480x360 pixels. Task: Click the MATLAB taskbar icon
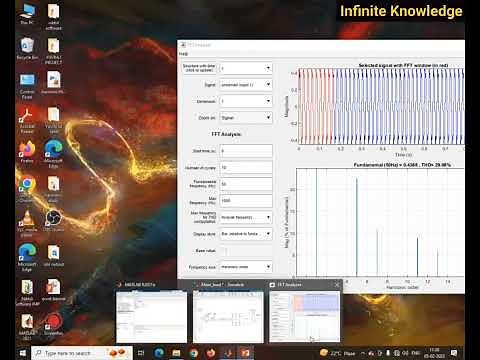pyautogui.click(x=228, y=353)
